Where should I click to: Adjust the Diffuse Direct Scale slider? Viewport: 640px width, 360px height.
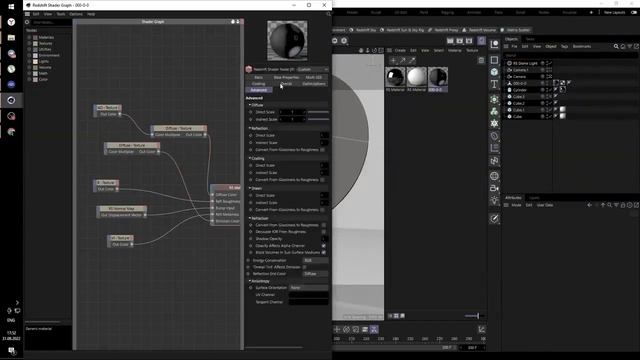click(318, 112)
